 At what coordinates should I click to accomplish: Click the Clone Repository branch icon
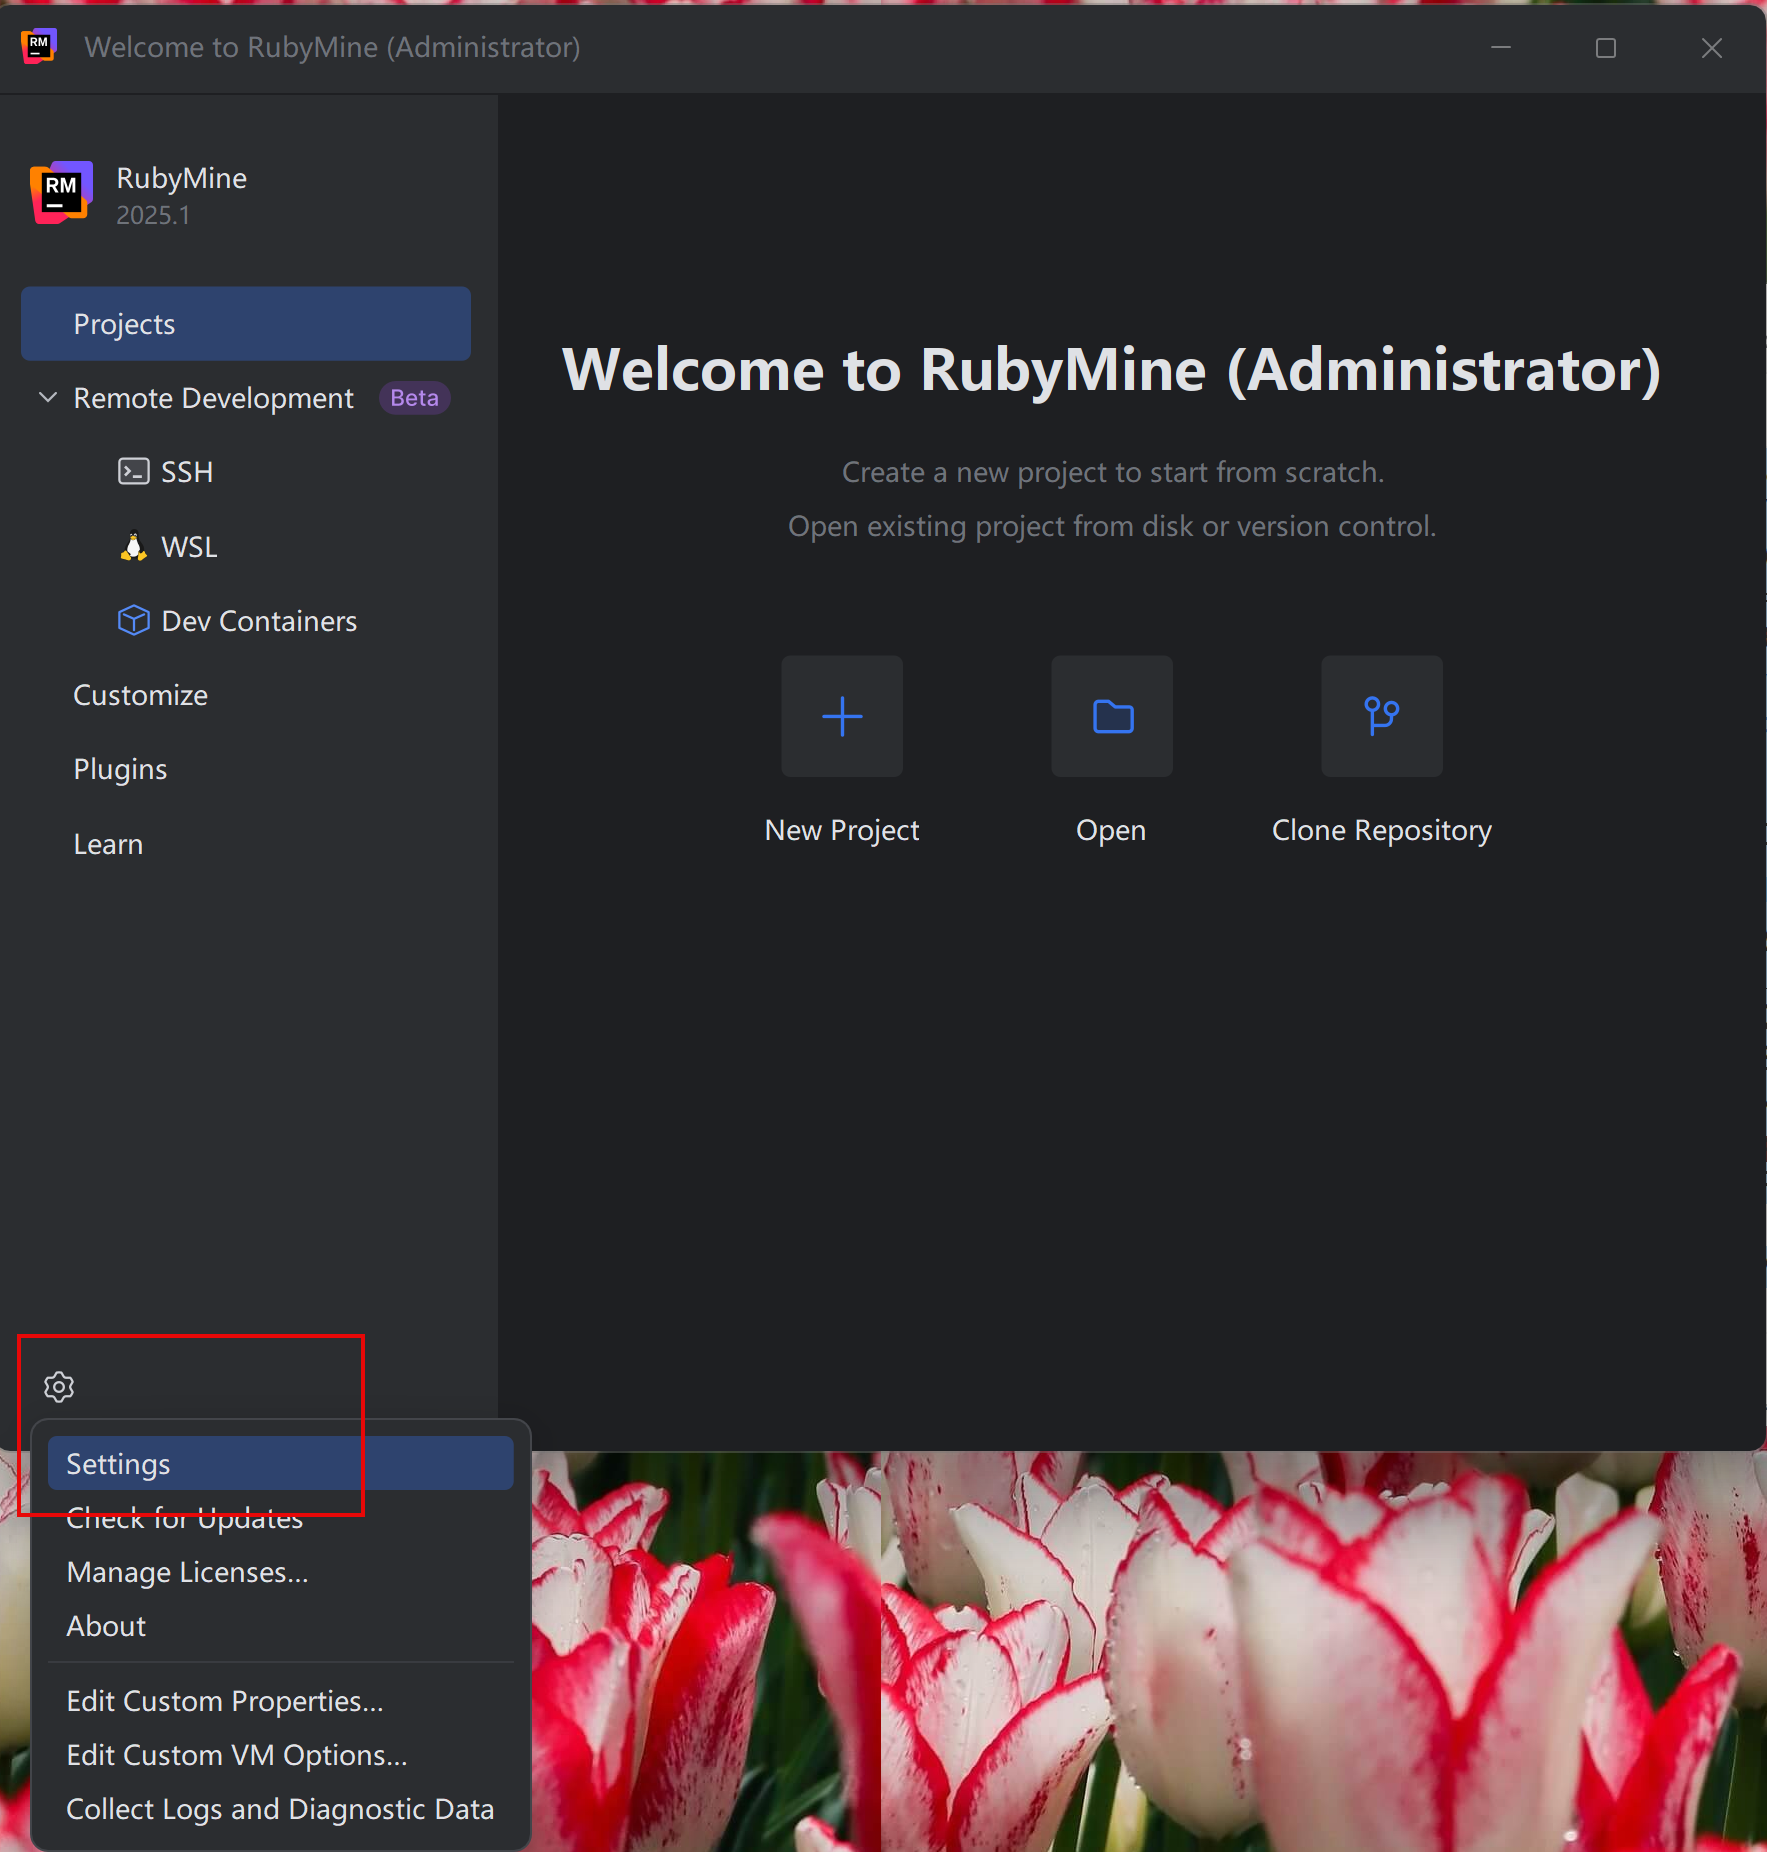tap(1381, 716)
